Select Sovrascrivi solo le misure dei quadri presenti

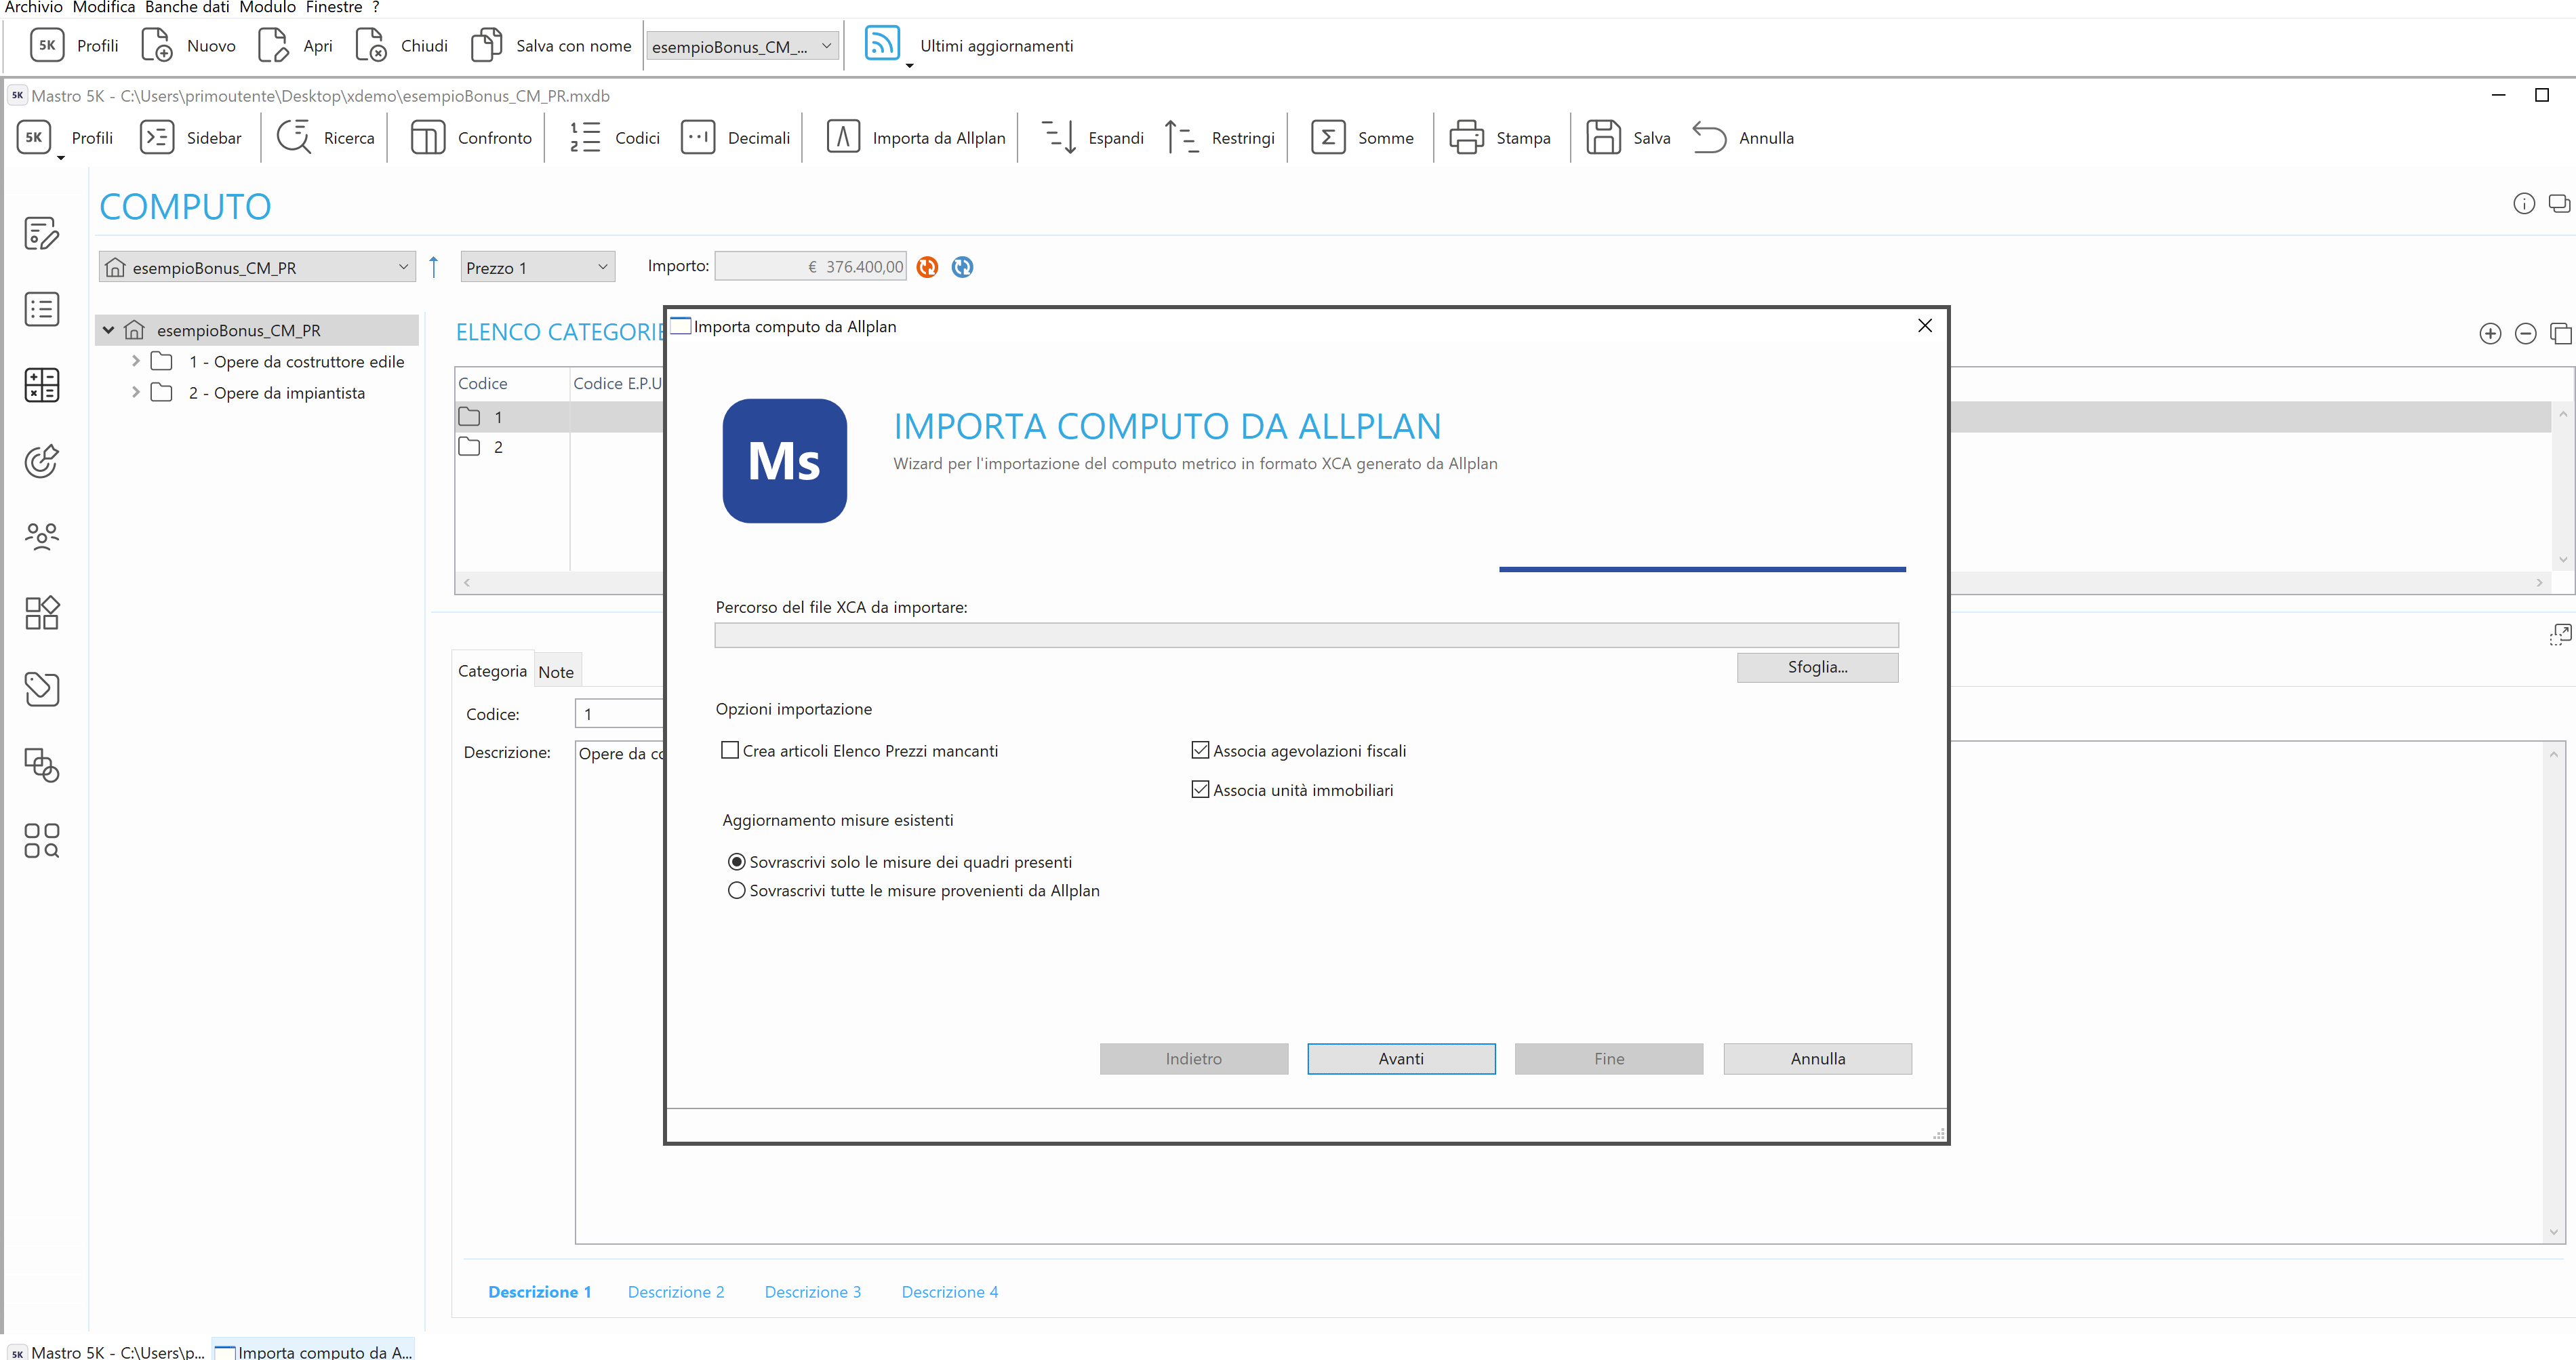pyautogui.click(x=737, y=862)
